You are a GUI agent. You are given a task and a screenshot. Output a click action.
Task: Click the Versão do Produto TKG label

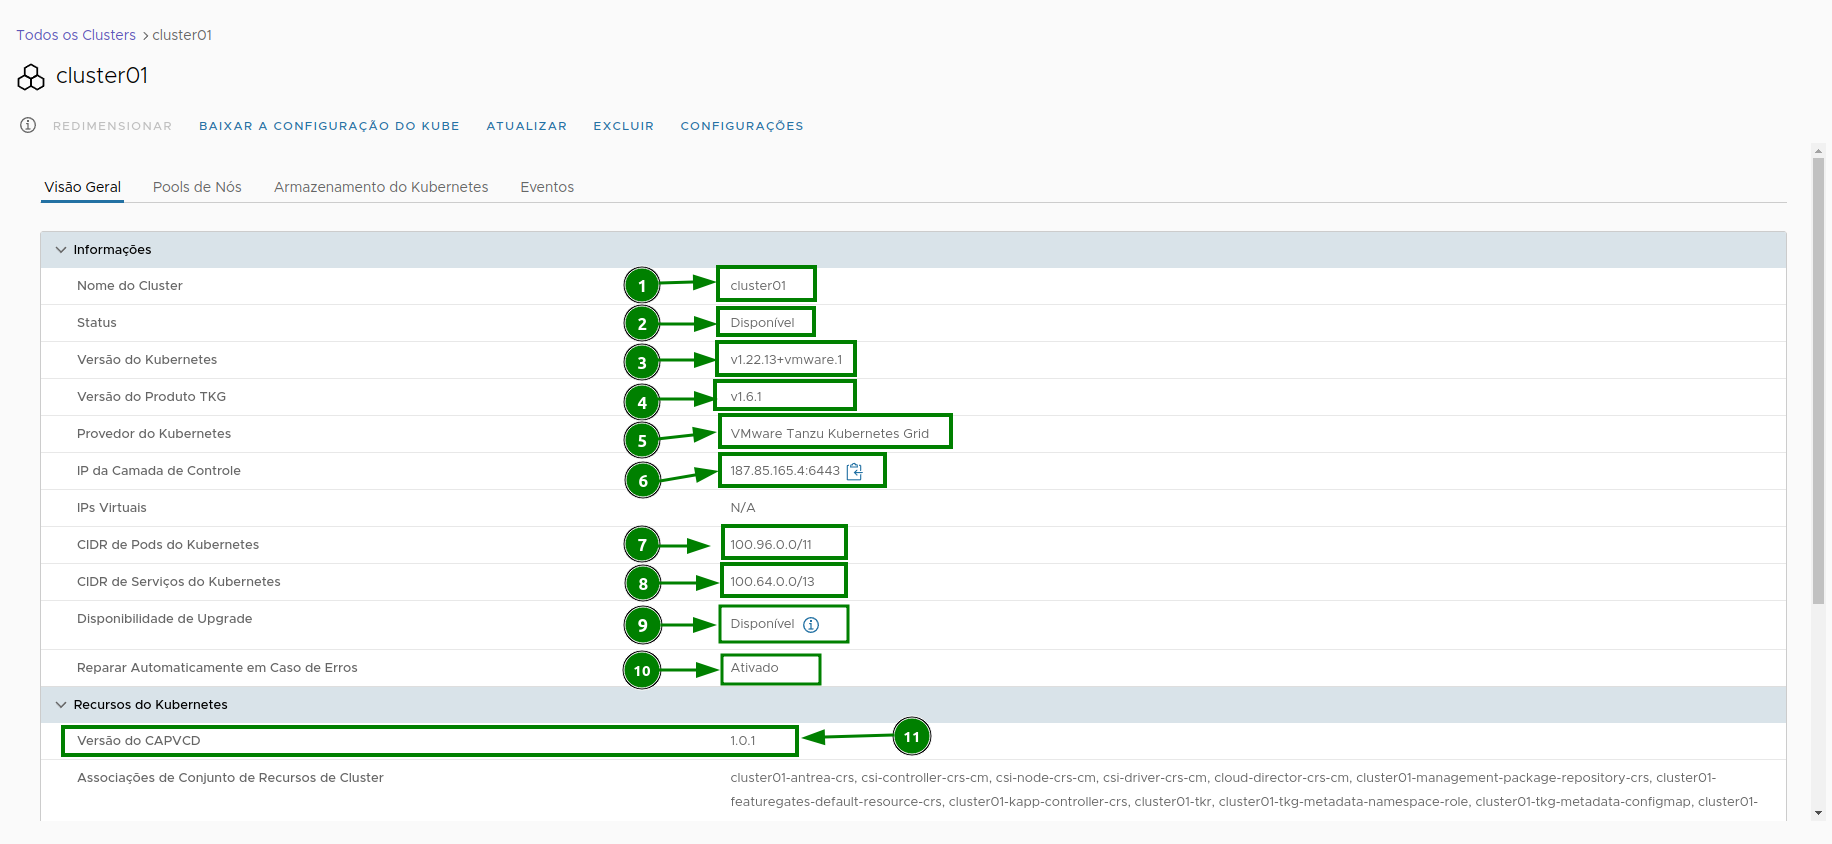[151, 397]
